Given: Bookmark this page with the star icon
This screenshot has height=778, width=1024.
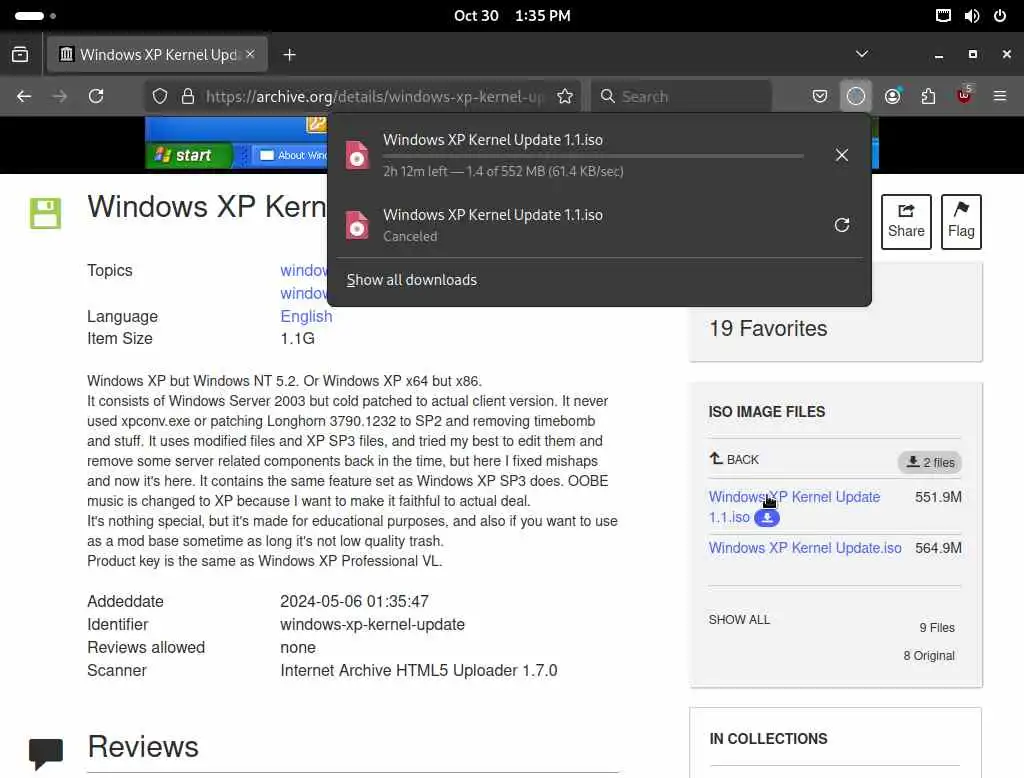Looking at the screenshot, I should pos(565,97).
